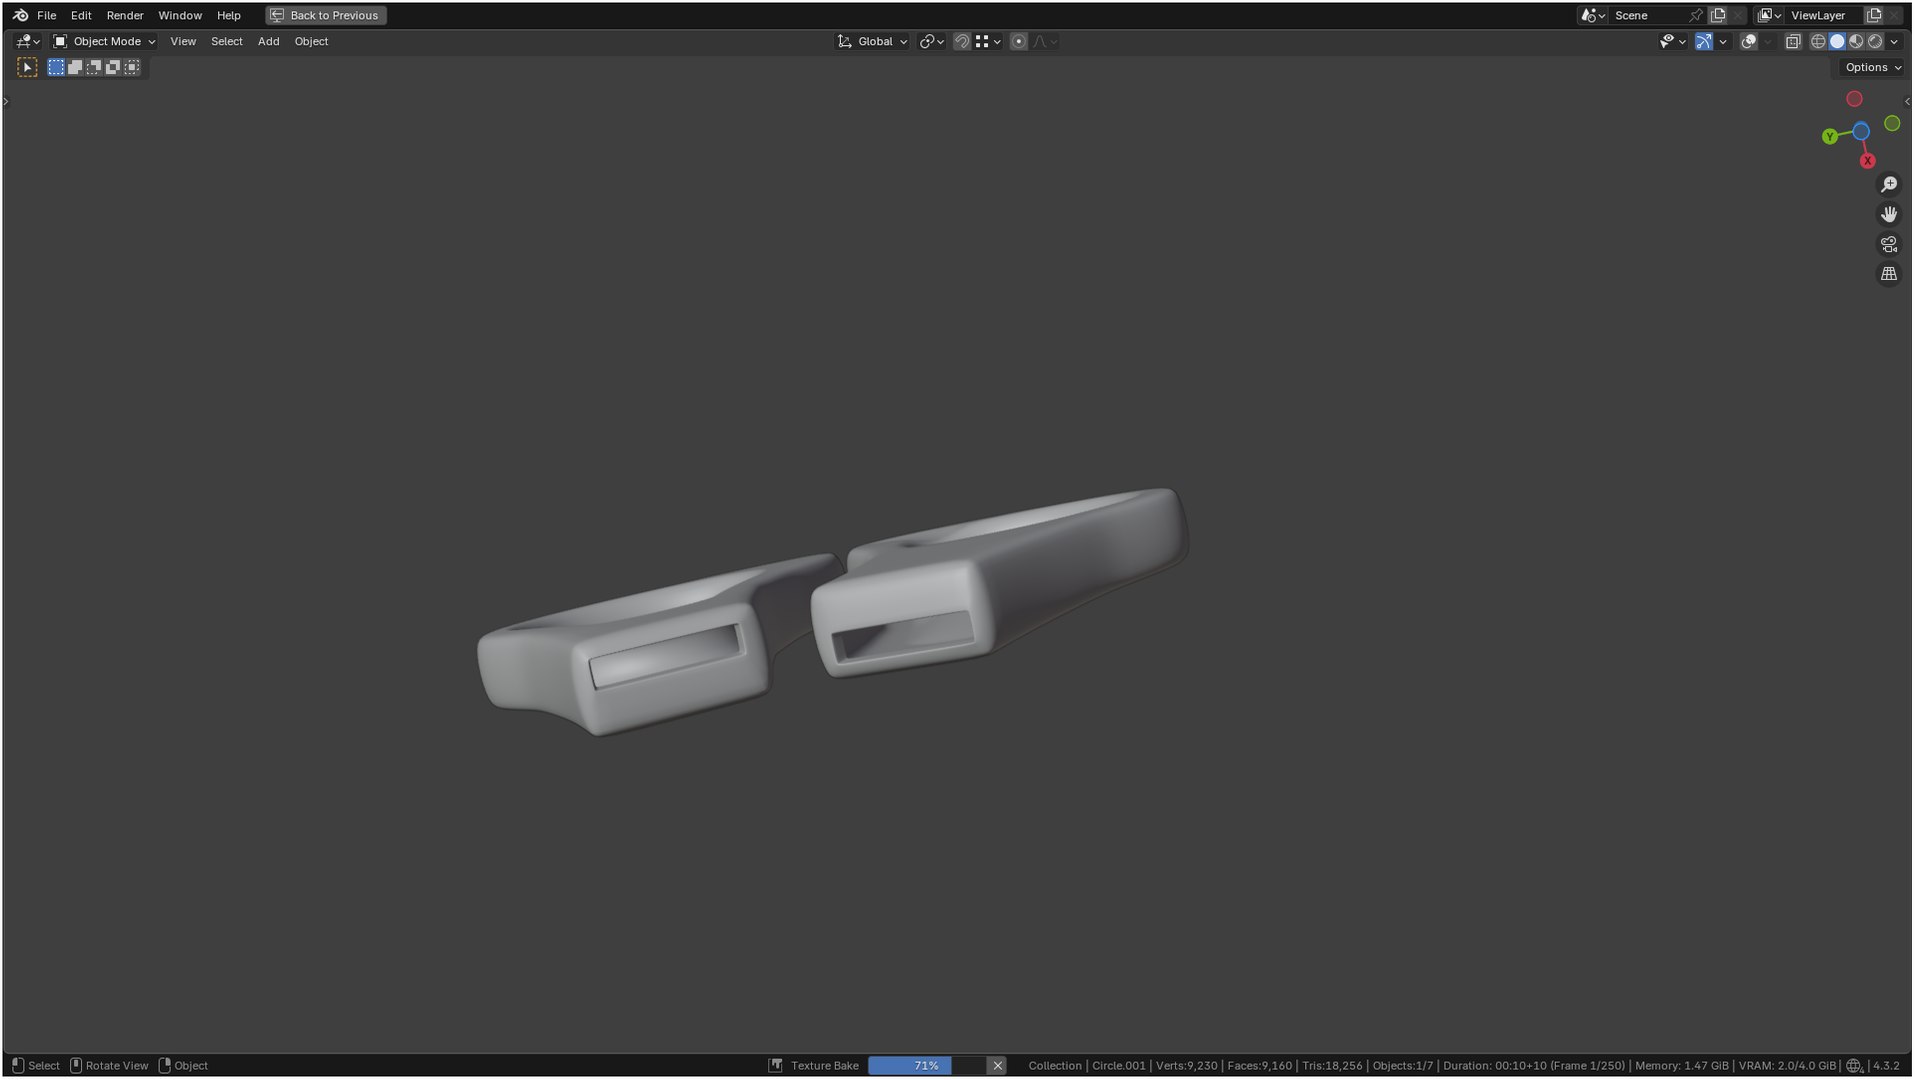Image resolution: width=1915 pixels, height=1080 pixels.
Task: Open the viewport Add menu
Action: [268, 41]
